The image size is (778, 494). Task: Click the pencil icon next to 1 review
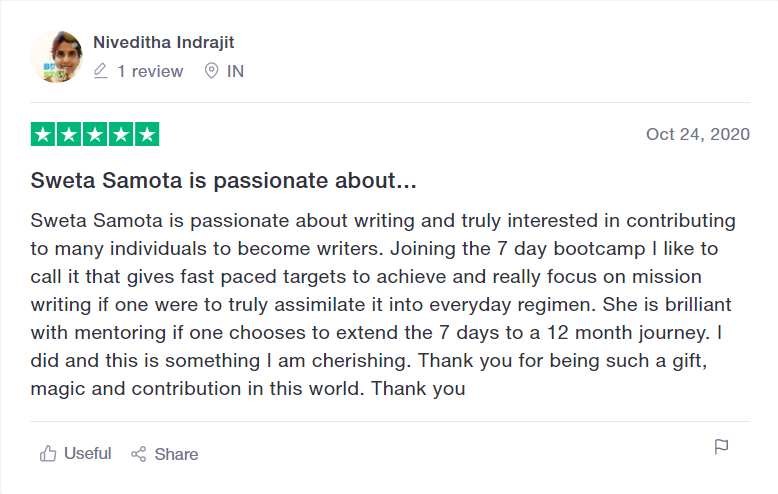click(x=100, y=71)
